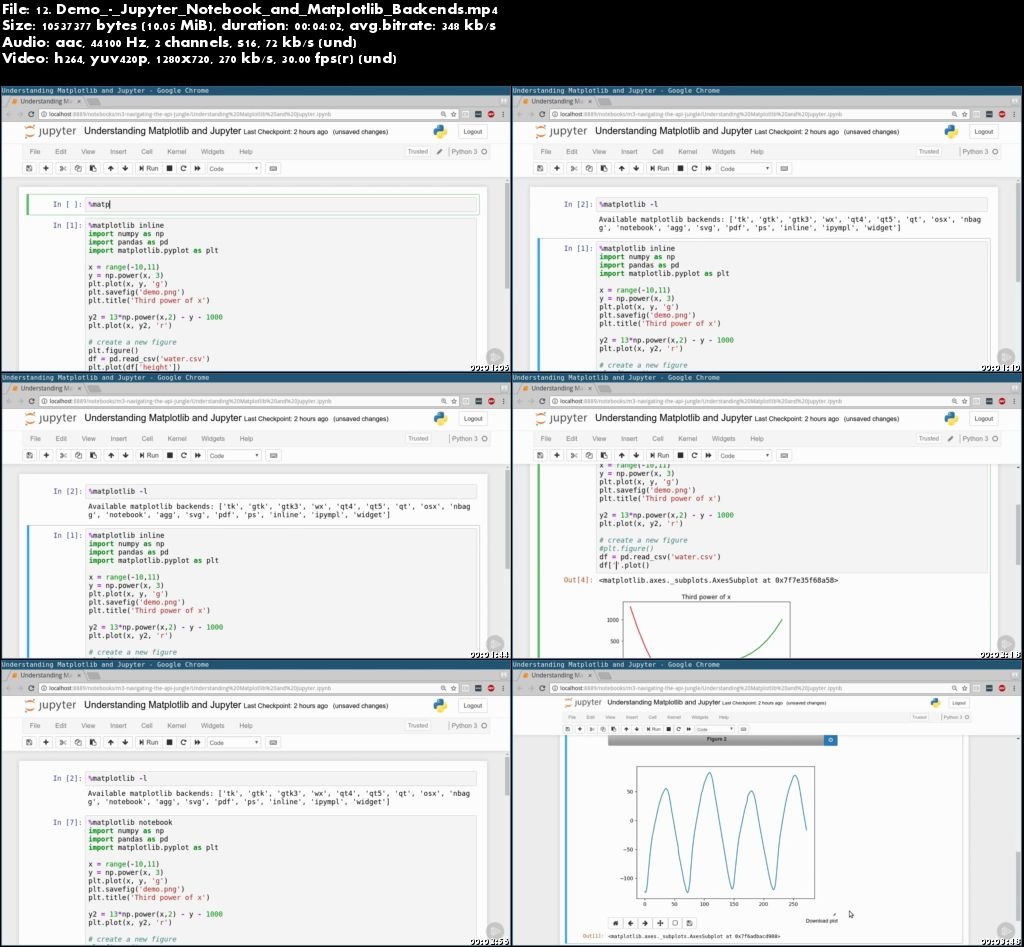
Task: Toggle the Zoom rectangle tool in Figure 2 toolbar
Action: tap(675, 922)
